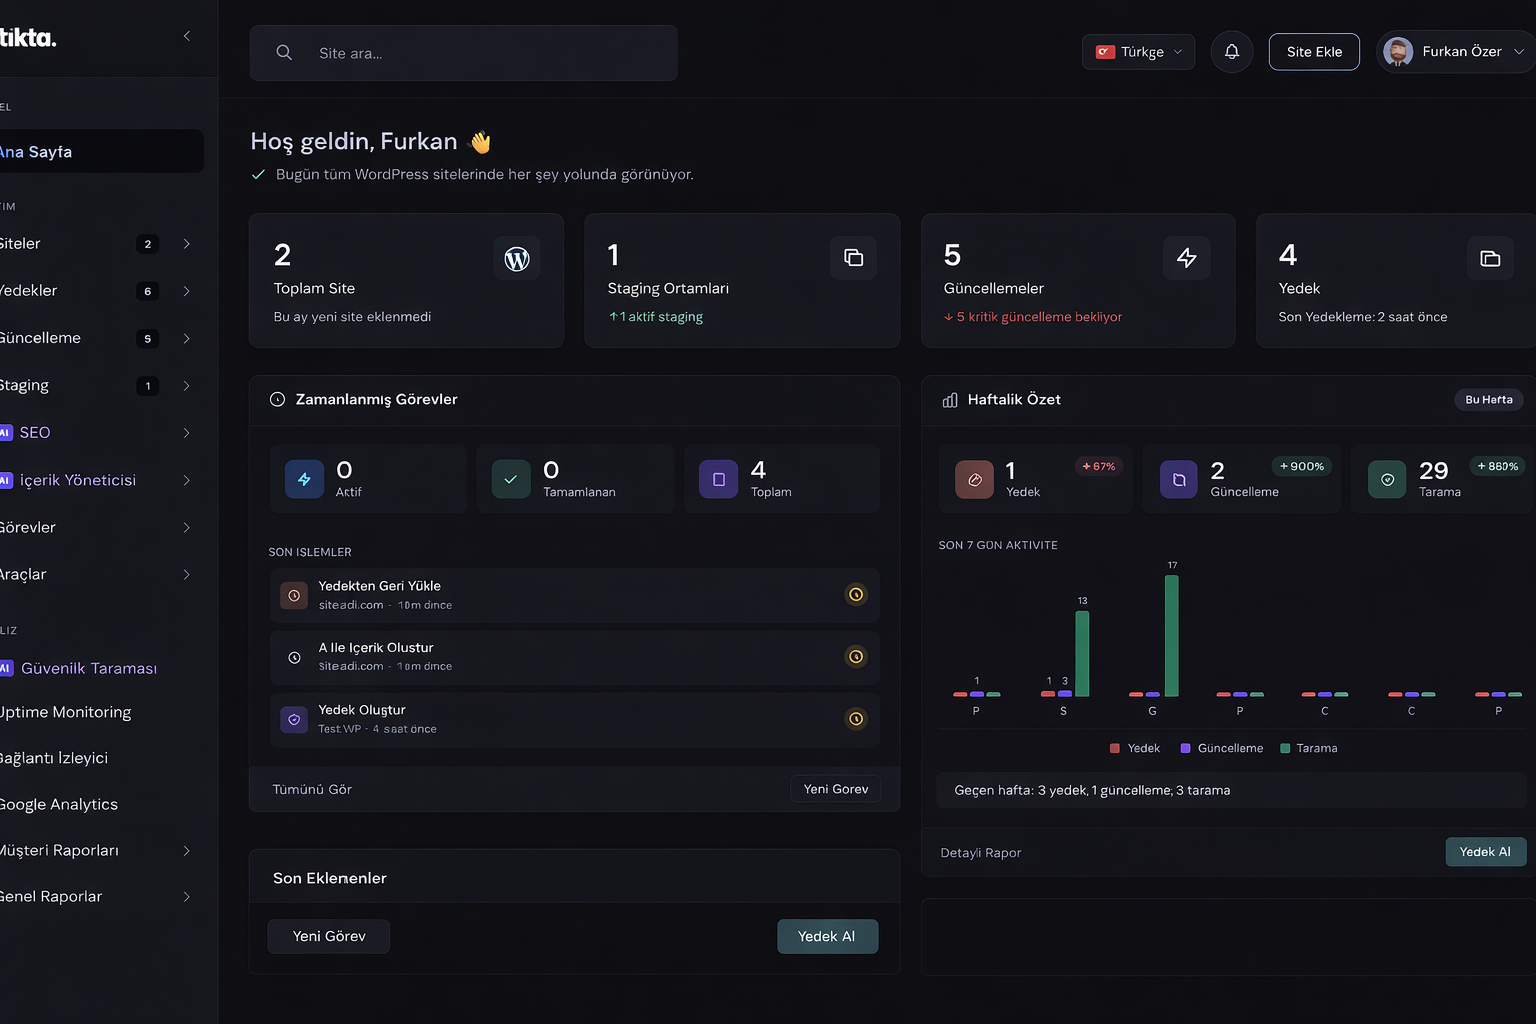Select Google Analytics in the sidebar
This screenshot has width=1536, height=1024.
60,804
